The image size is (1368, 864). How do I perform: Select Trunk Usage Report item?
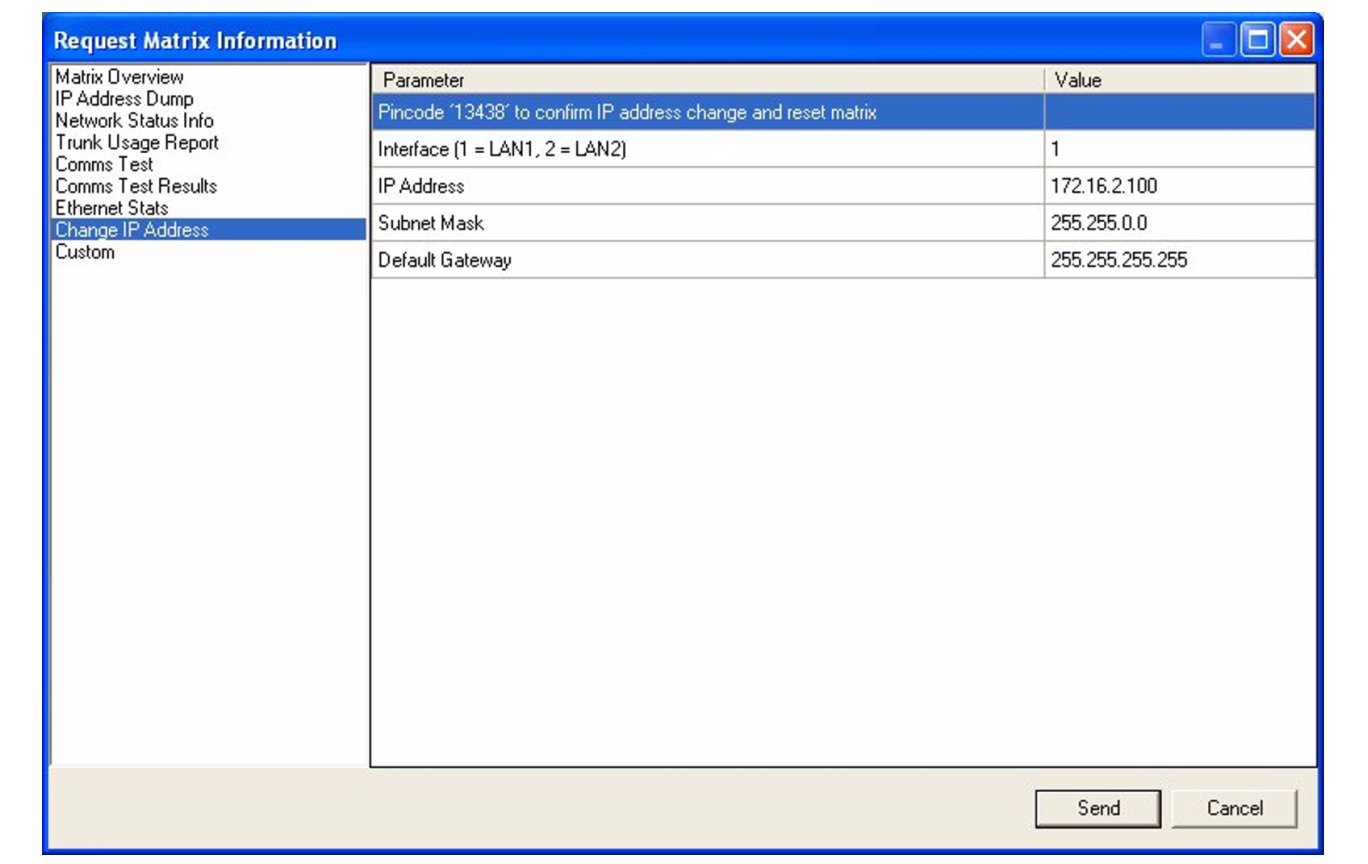(137, 143)
